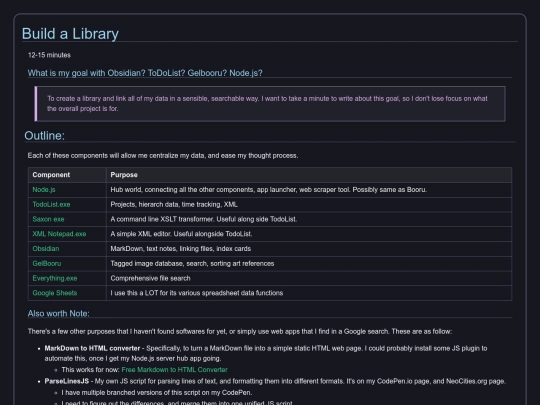The height and width of the screenshot is (405, 540).
Task: Open the GelBooru table link
Action: pos(47,264)
